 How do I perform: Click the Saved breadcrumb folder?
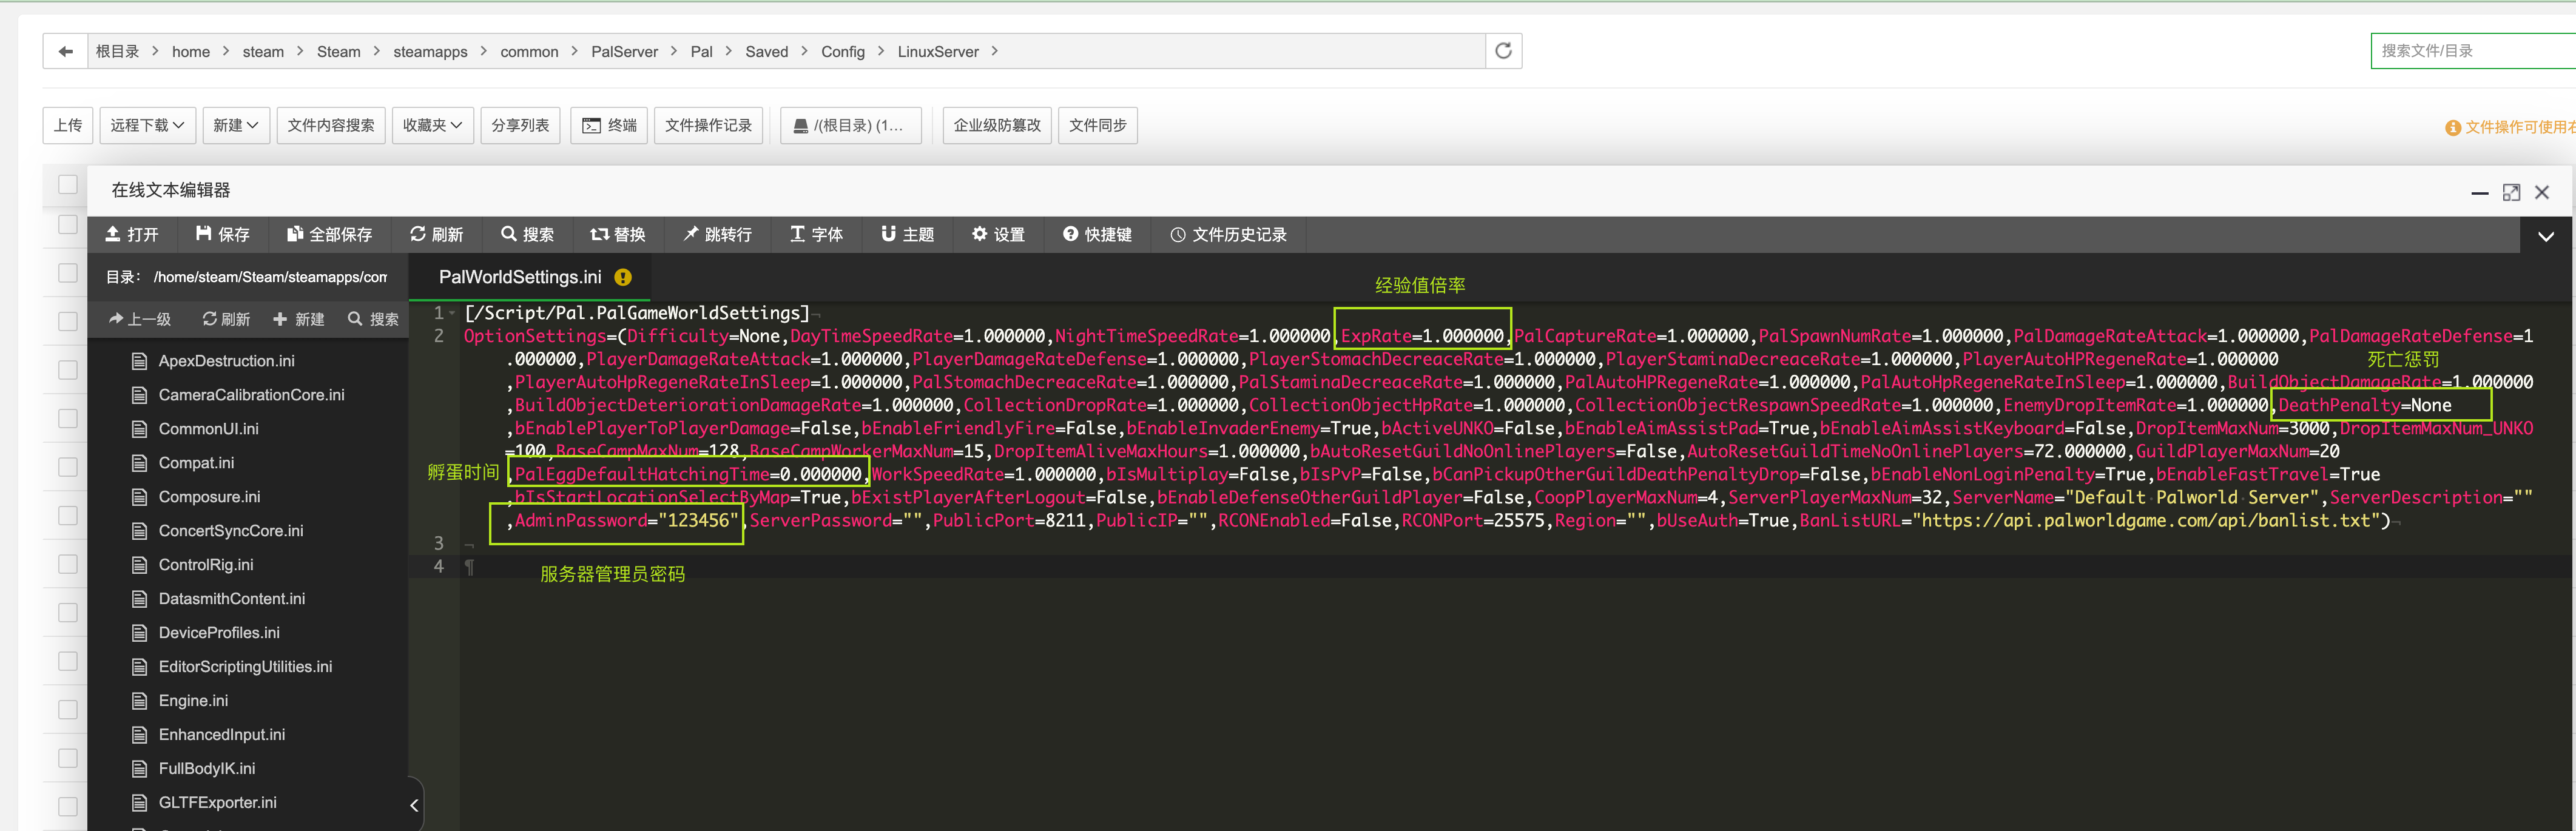click(766, 52)
